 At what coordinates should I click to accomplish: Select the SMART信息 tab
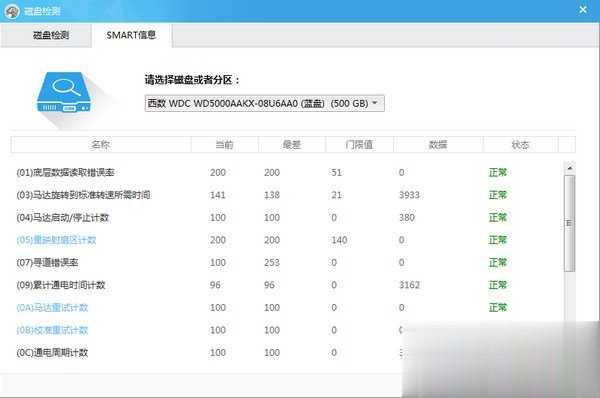(131, 35)
